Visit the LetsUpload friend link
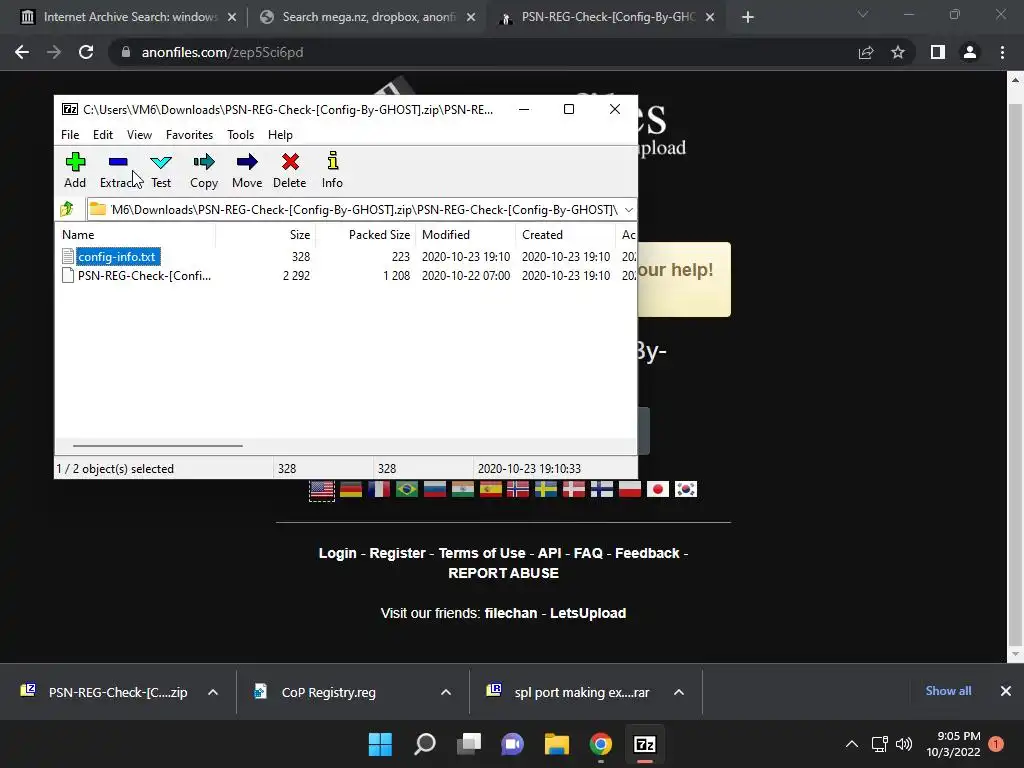The height and width of the screenshot is (768, 1024). (588, 613)
